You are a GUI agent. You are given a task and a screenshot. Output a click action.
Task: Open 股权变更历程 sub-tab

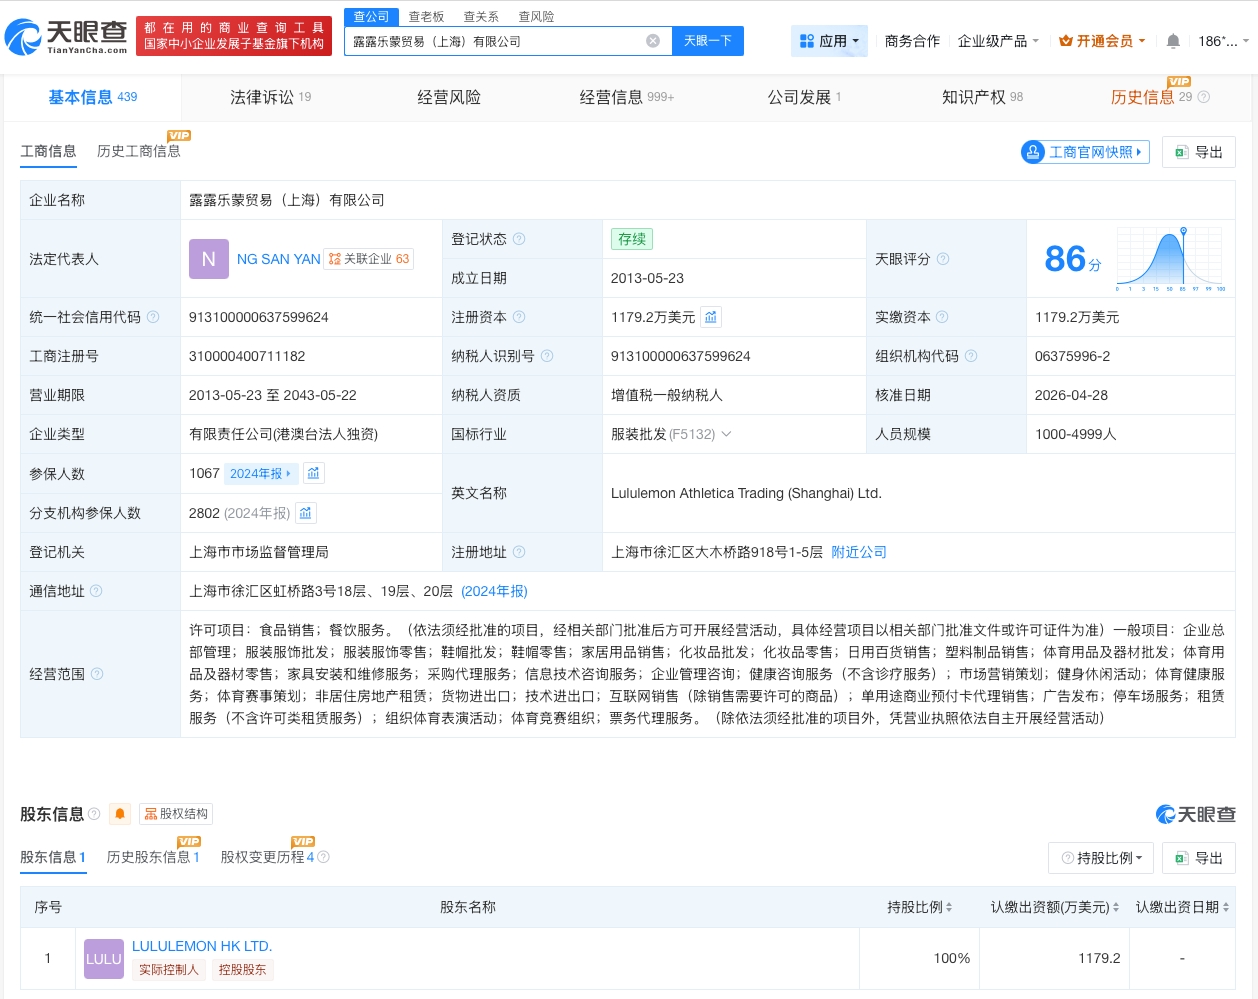267,857
